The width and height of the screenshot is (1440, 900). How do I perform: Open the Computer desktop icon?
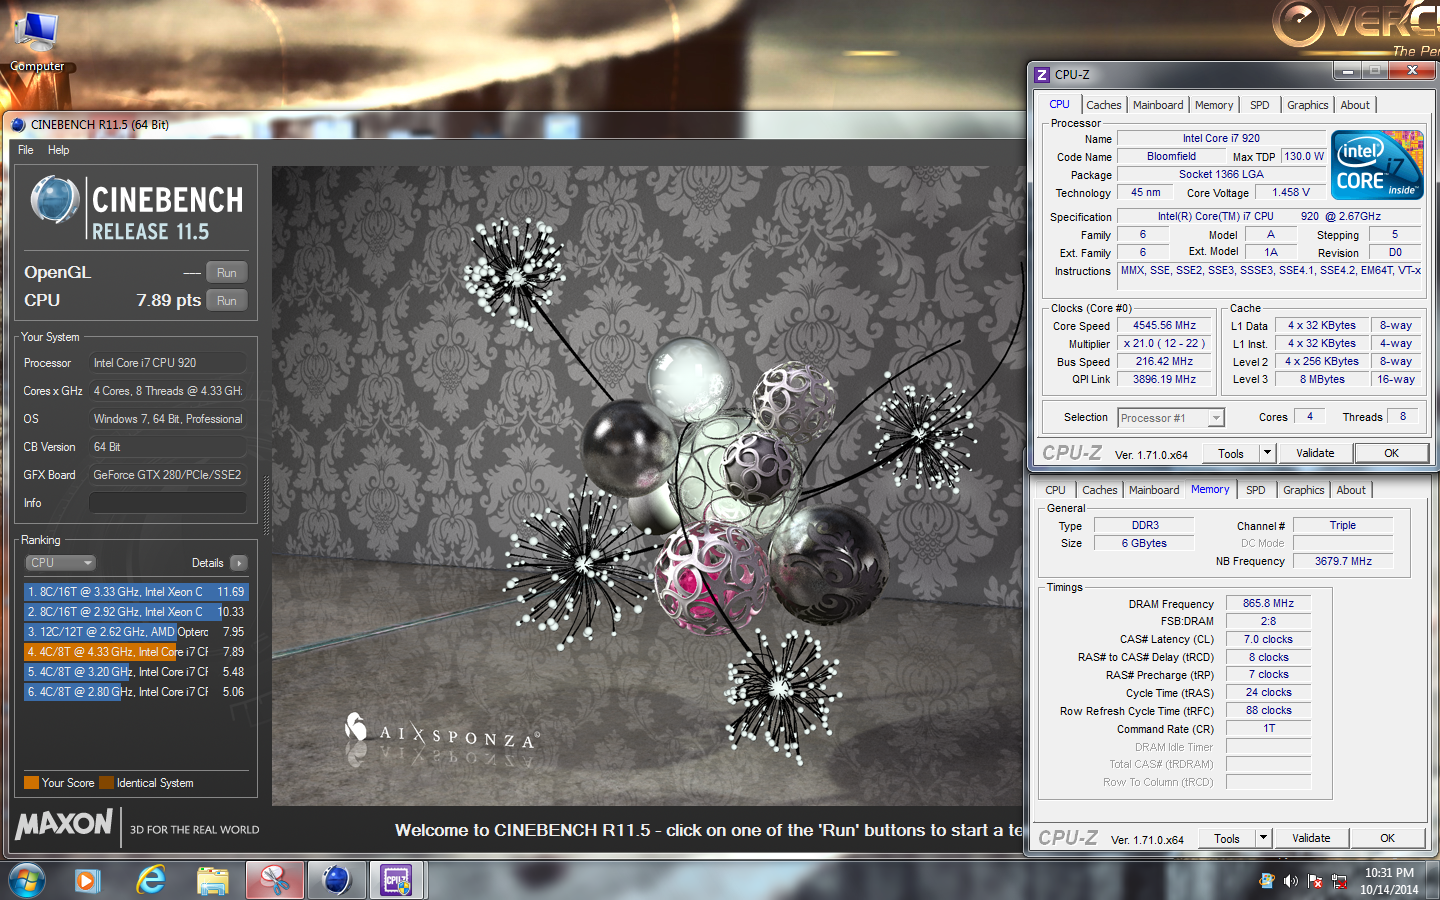pos(37,43)
